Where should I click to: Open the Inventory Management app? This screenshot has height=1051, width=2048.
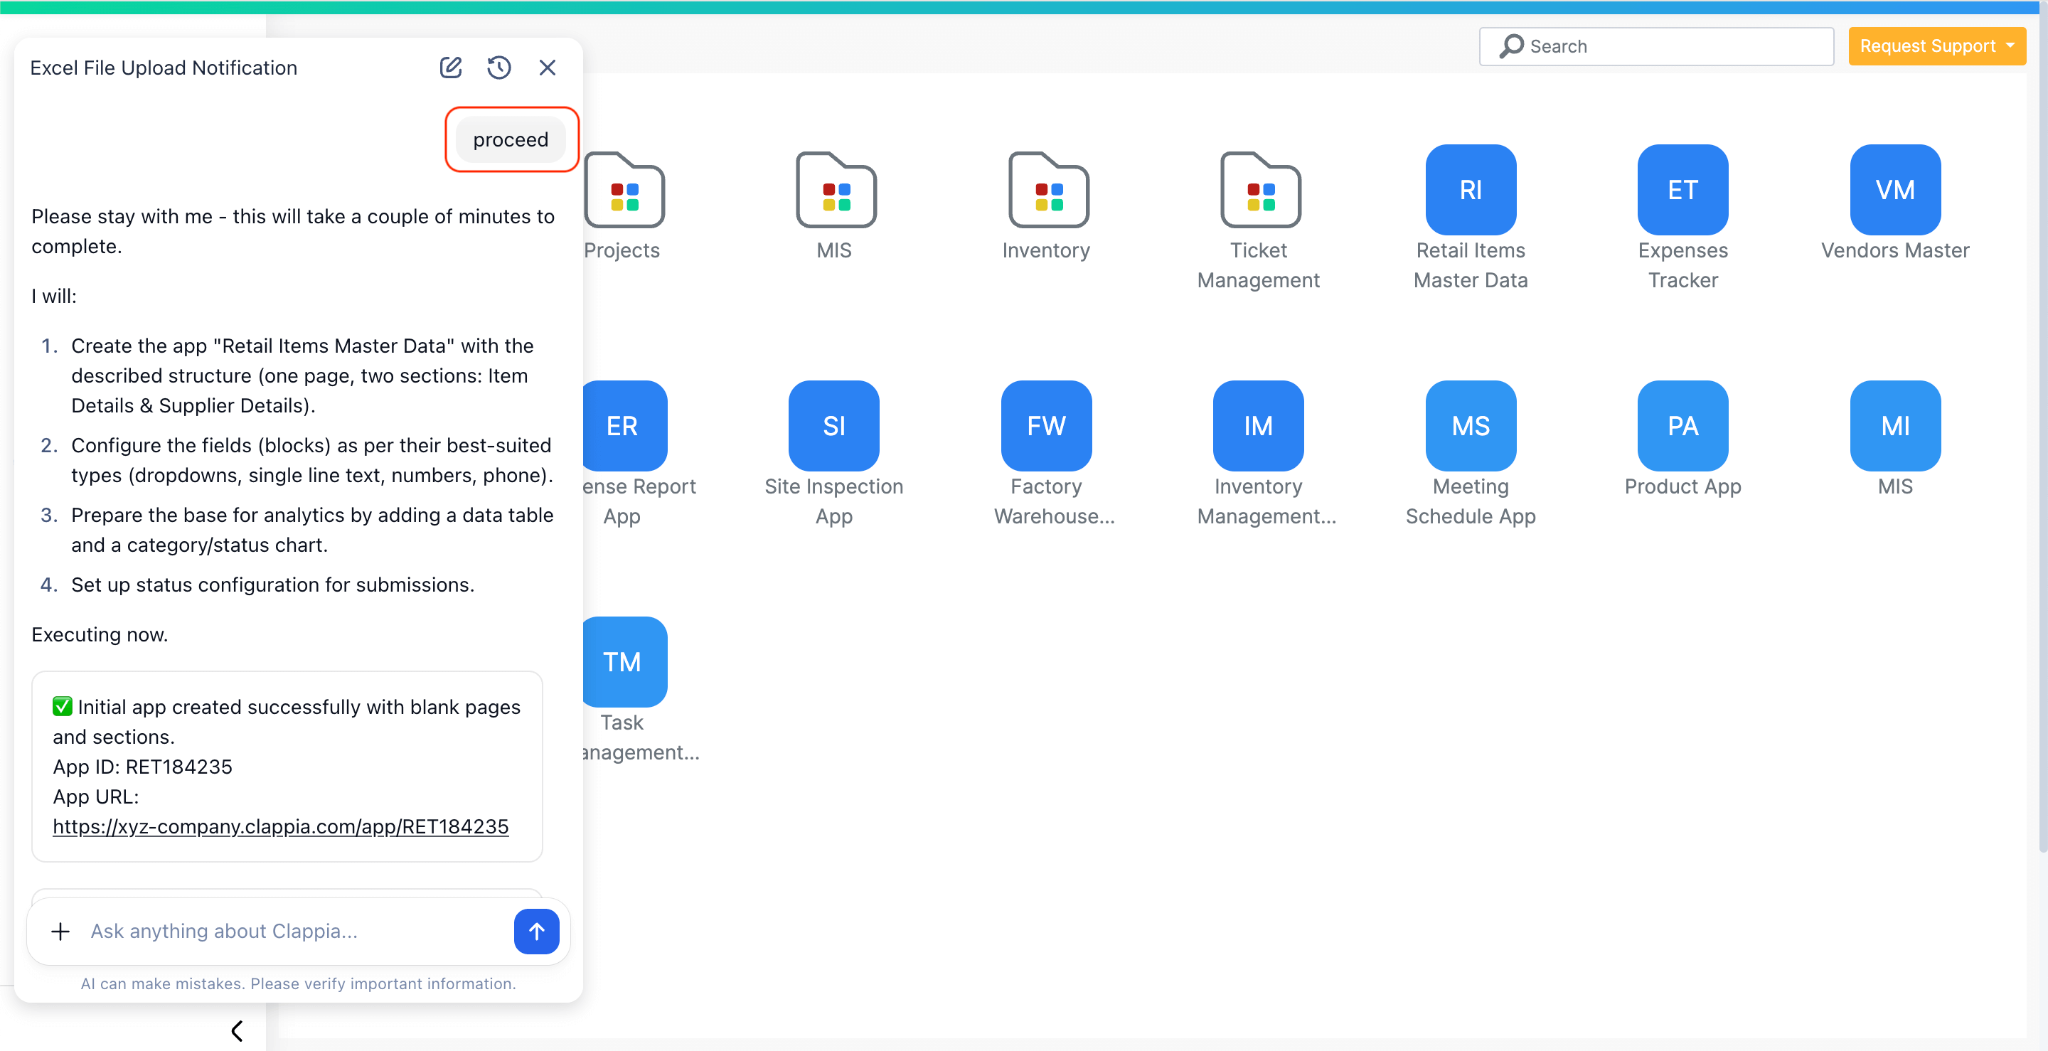point(1257,425)
